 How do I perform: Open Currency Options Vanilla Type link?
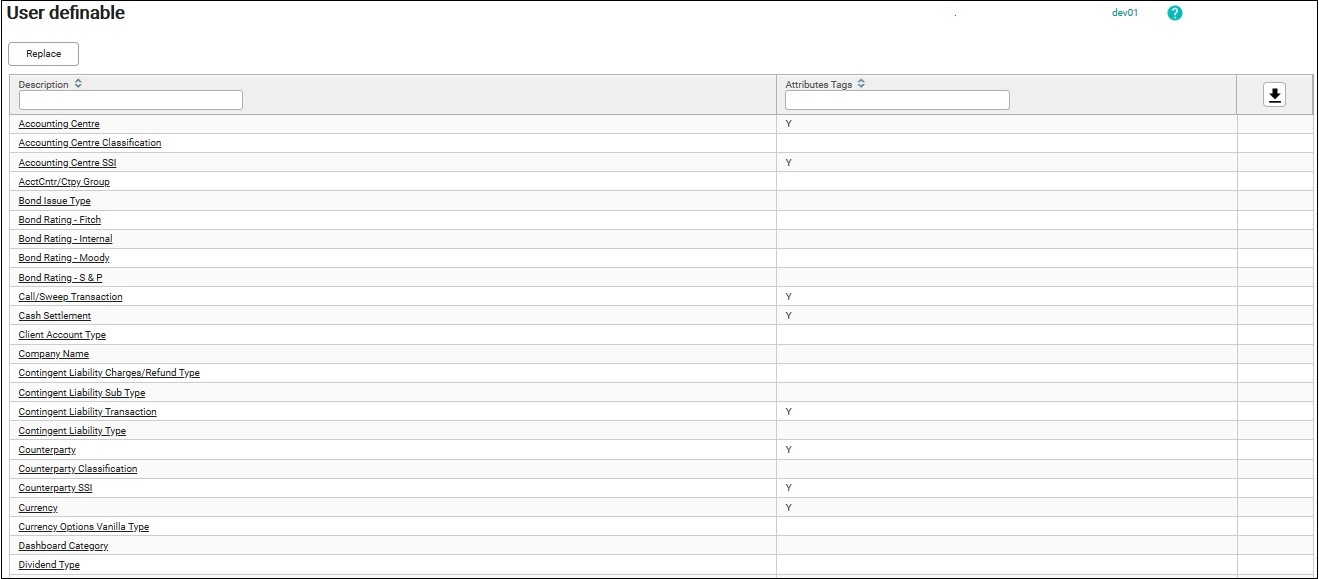click(84, 527)
